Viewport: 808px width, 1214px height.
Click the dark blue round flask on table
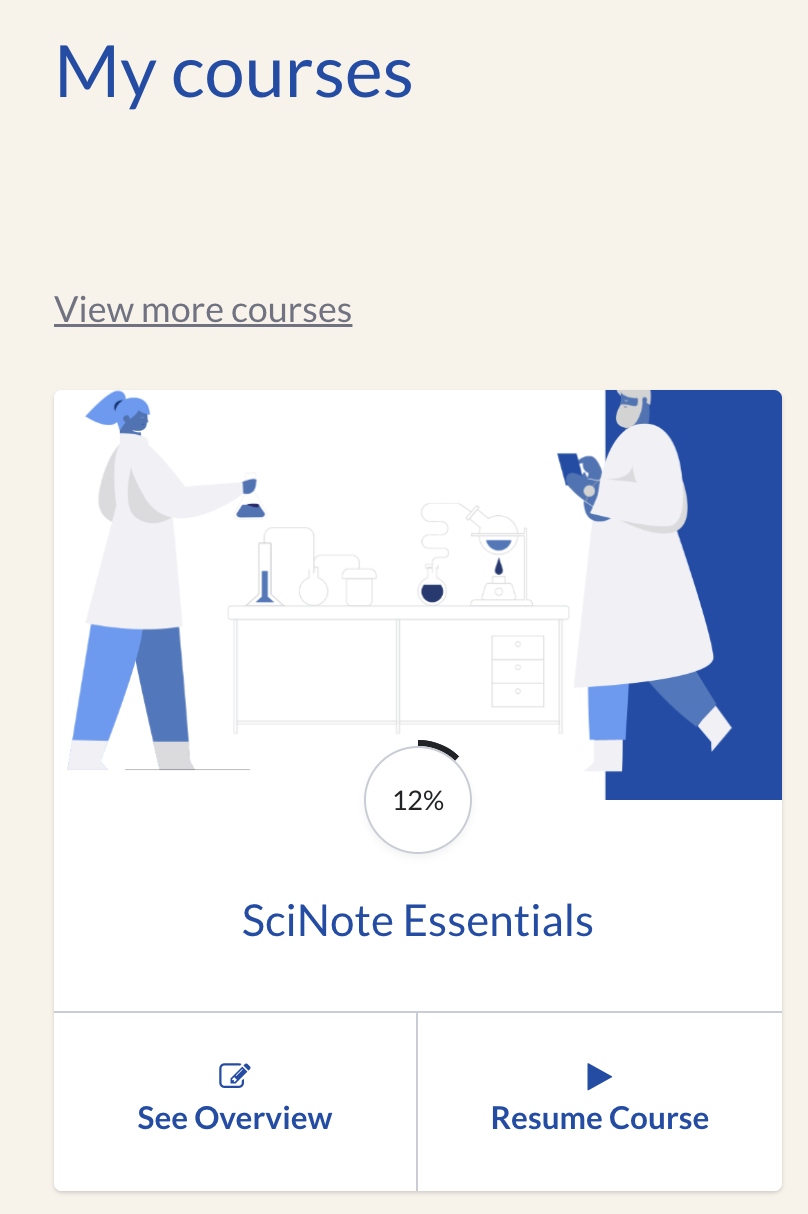[432, 588]
